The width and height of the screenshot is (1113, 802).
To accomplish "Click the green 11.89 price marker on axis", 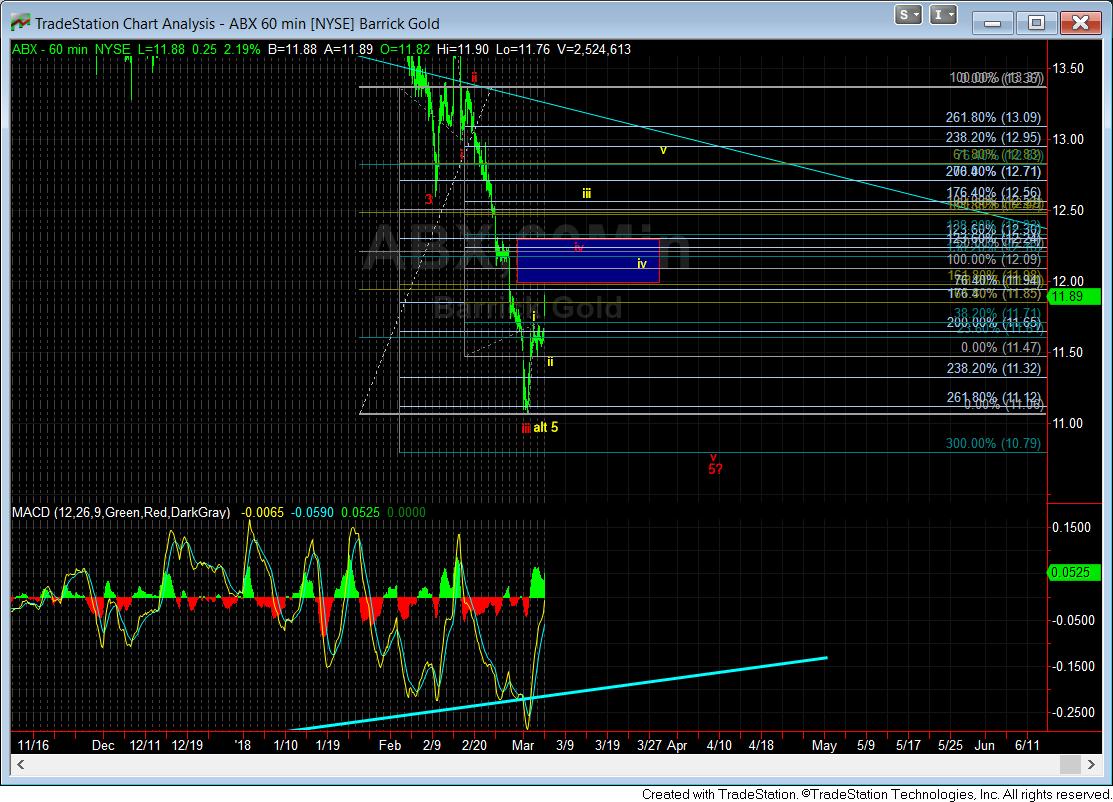I will tap(1073, 297).
